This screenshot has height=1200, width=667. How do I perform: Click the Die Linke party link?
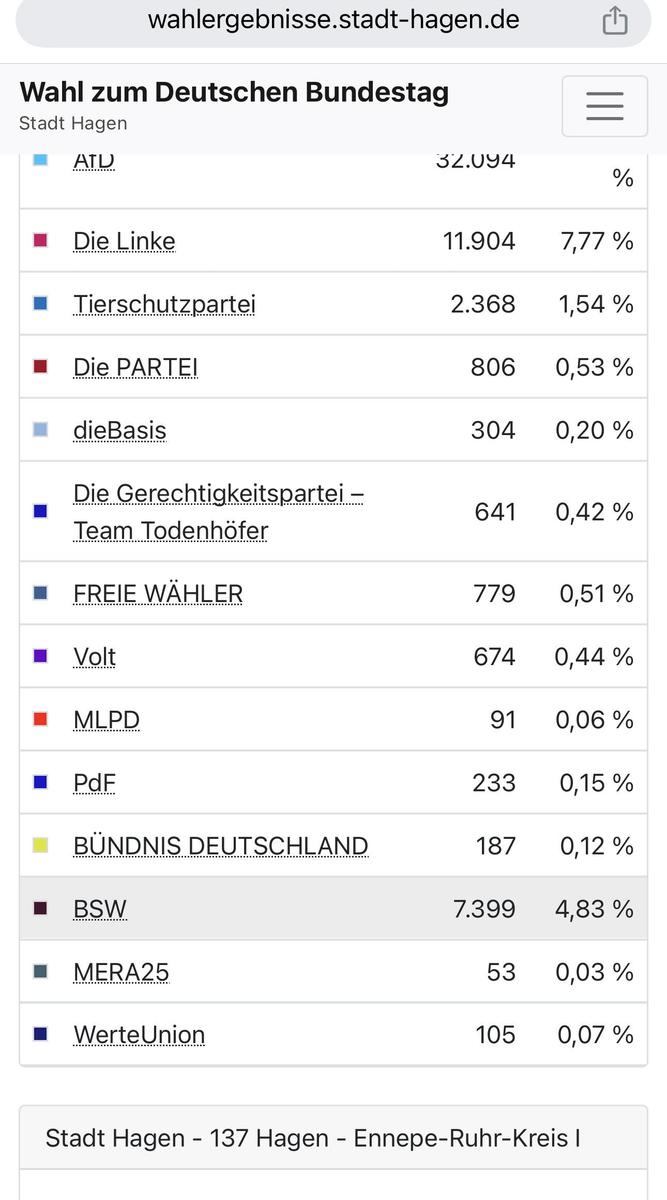click(x=124, y=241)
